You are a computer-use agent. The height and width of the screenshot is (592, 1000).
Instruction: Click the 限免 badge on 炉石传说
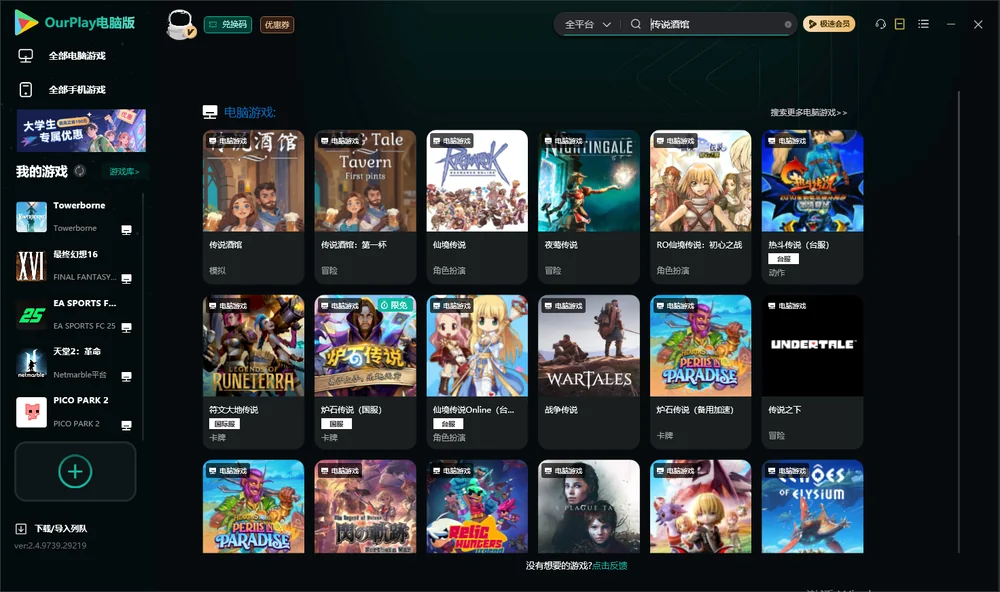click(394, 306)
